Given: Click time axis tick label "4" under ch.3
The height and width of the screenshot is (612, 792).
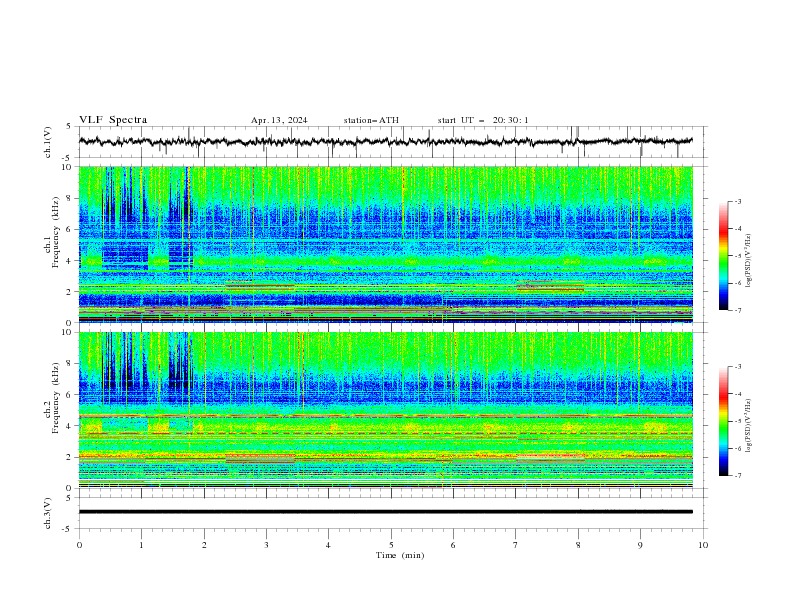Looking at the screenshot, I should click(328, 545).
